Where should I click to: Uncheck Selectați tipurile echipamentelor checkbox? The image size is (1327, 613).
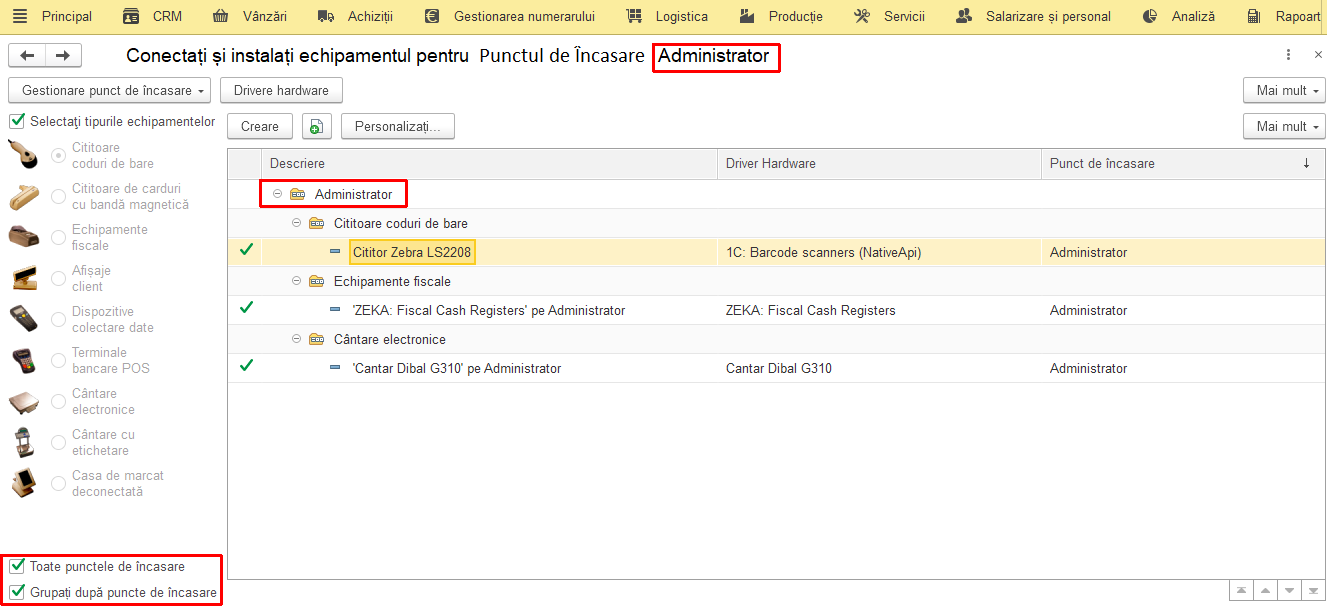[17, 121]
